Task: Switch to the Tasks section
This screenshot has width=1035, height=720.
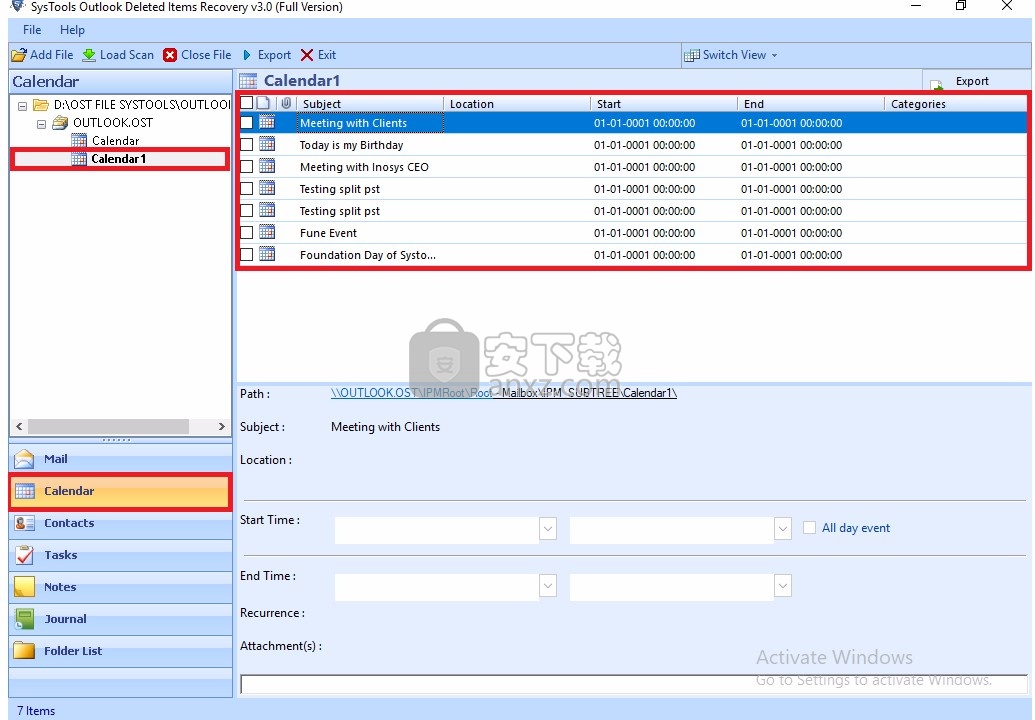Action: 121,555
